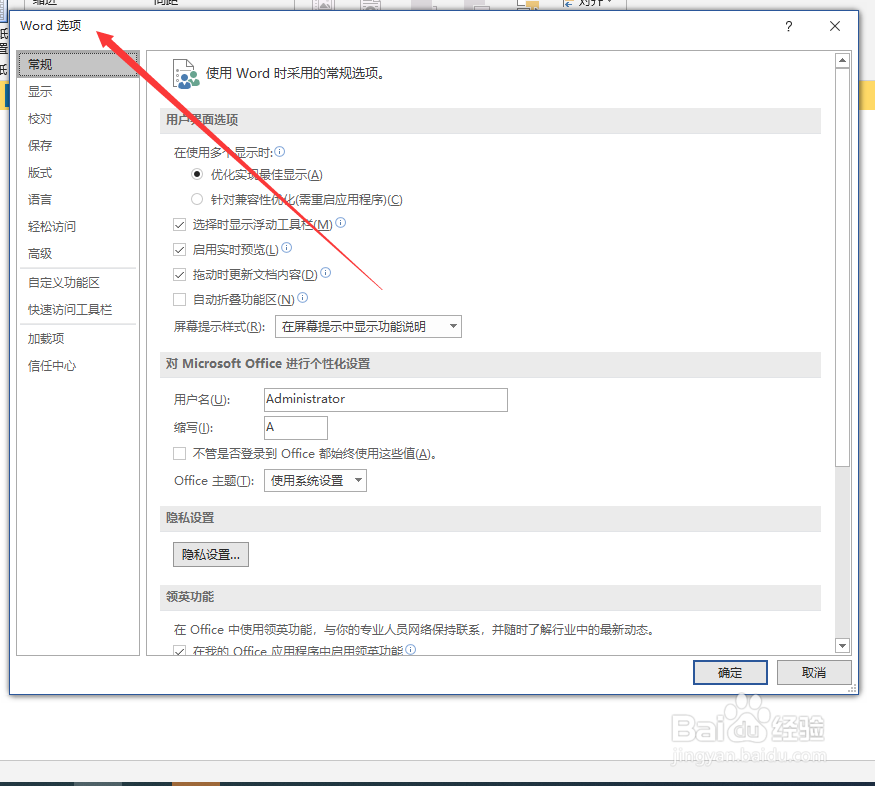Check 不管是否登录到 Office 都始终使用这些值
The height and width of the screenshot is (786, 875).
pos(180,454)
